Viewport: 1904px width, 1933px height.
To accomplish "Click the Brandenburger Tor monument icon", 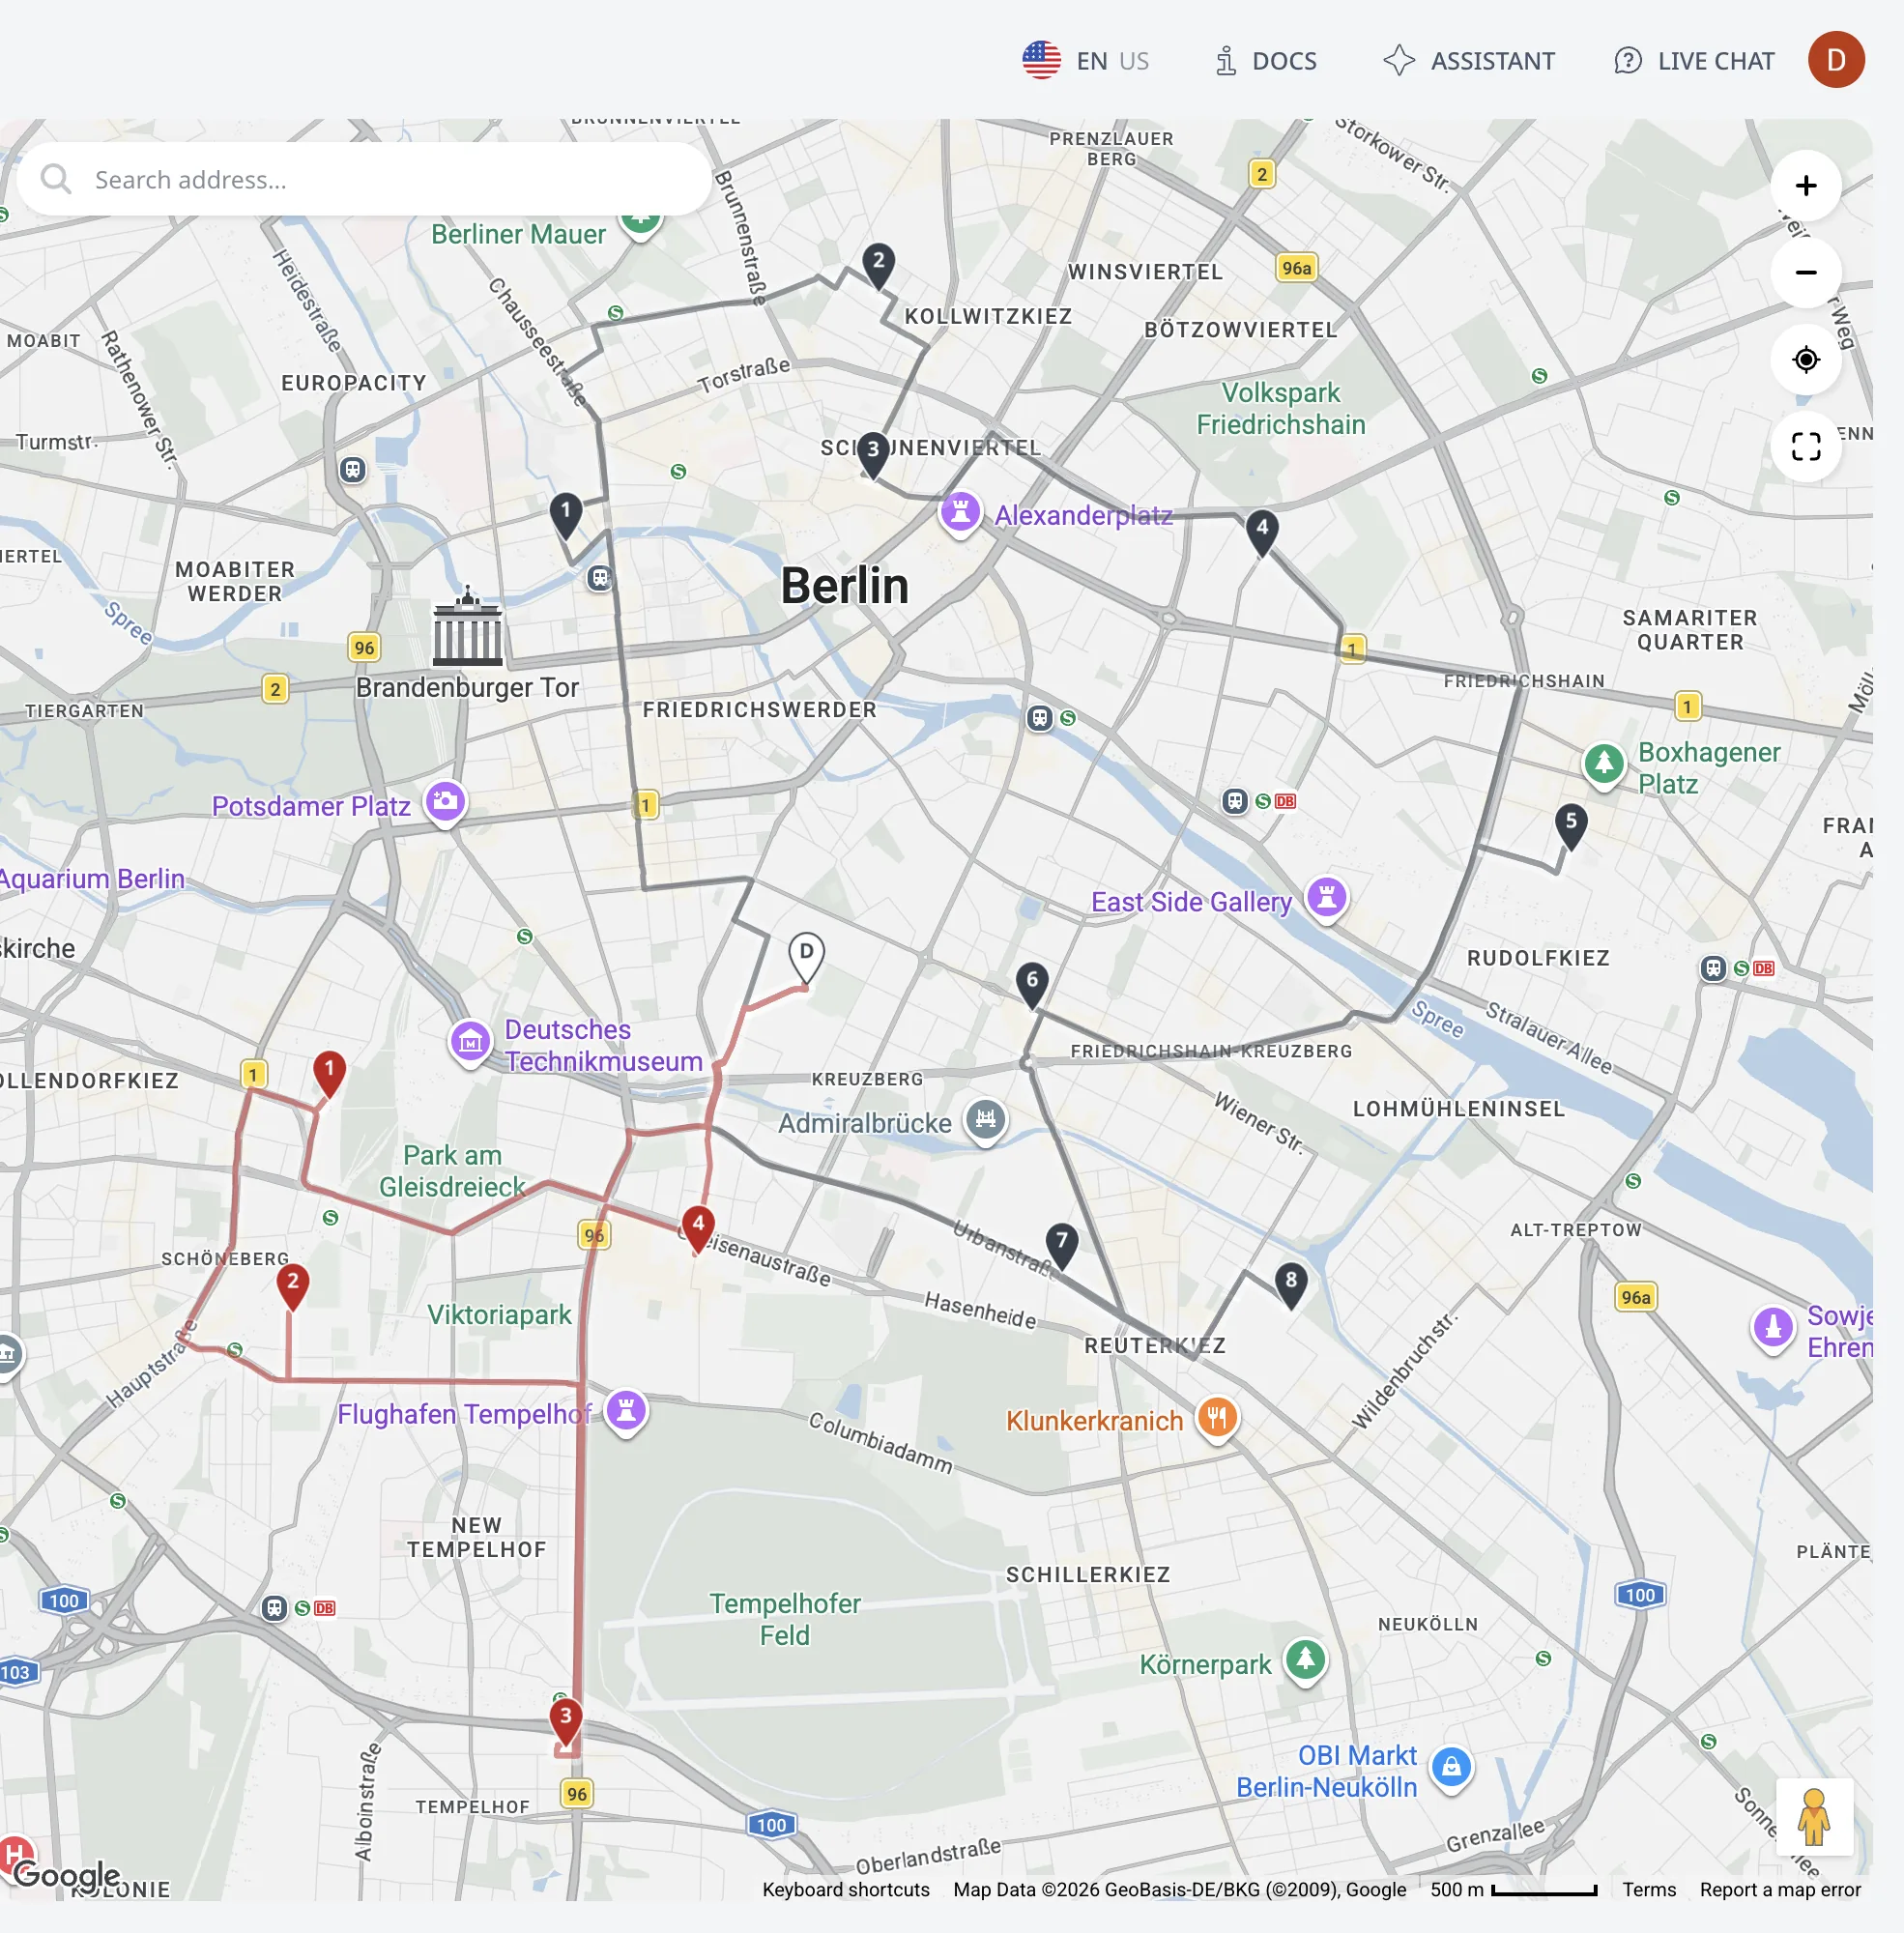I will 467,628.
